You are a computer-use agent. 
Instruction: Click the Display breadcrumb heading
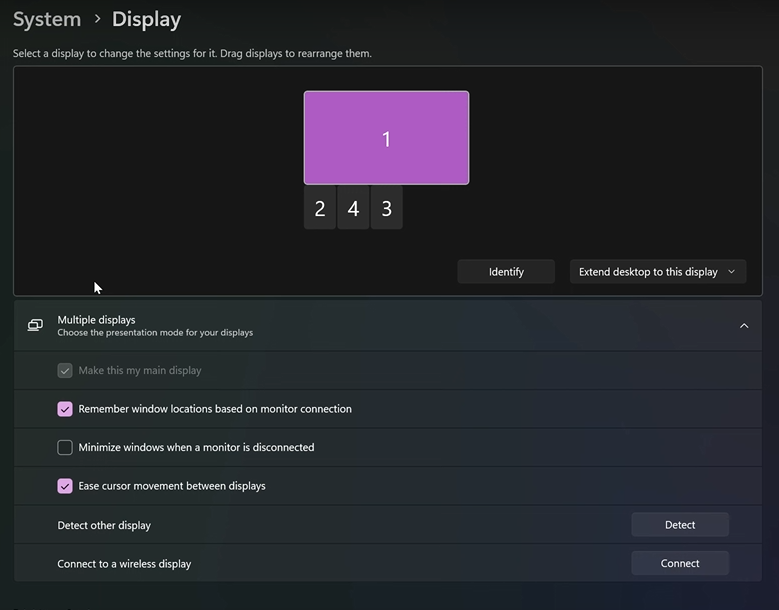click(146, 19)
